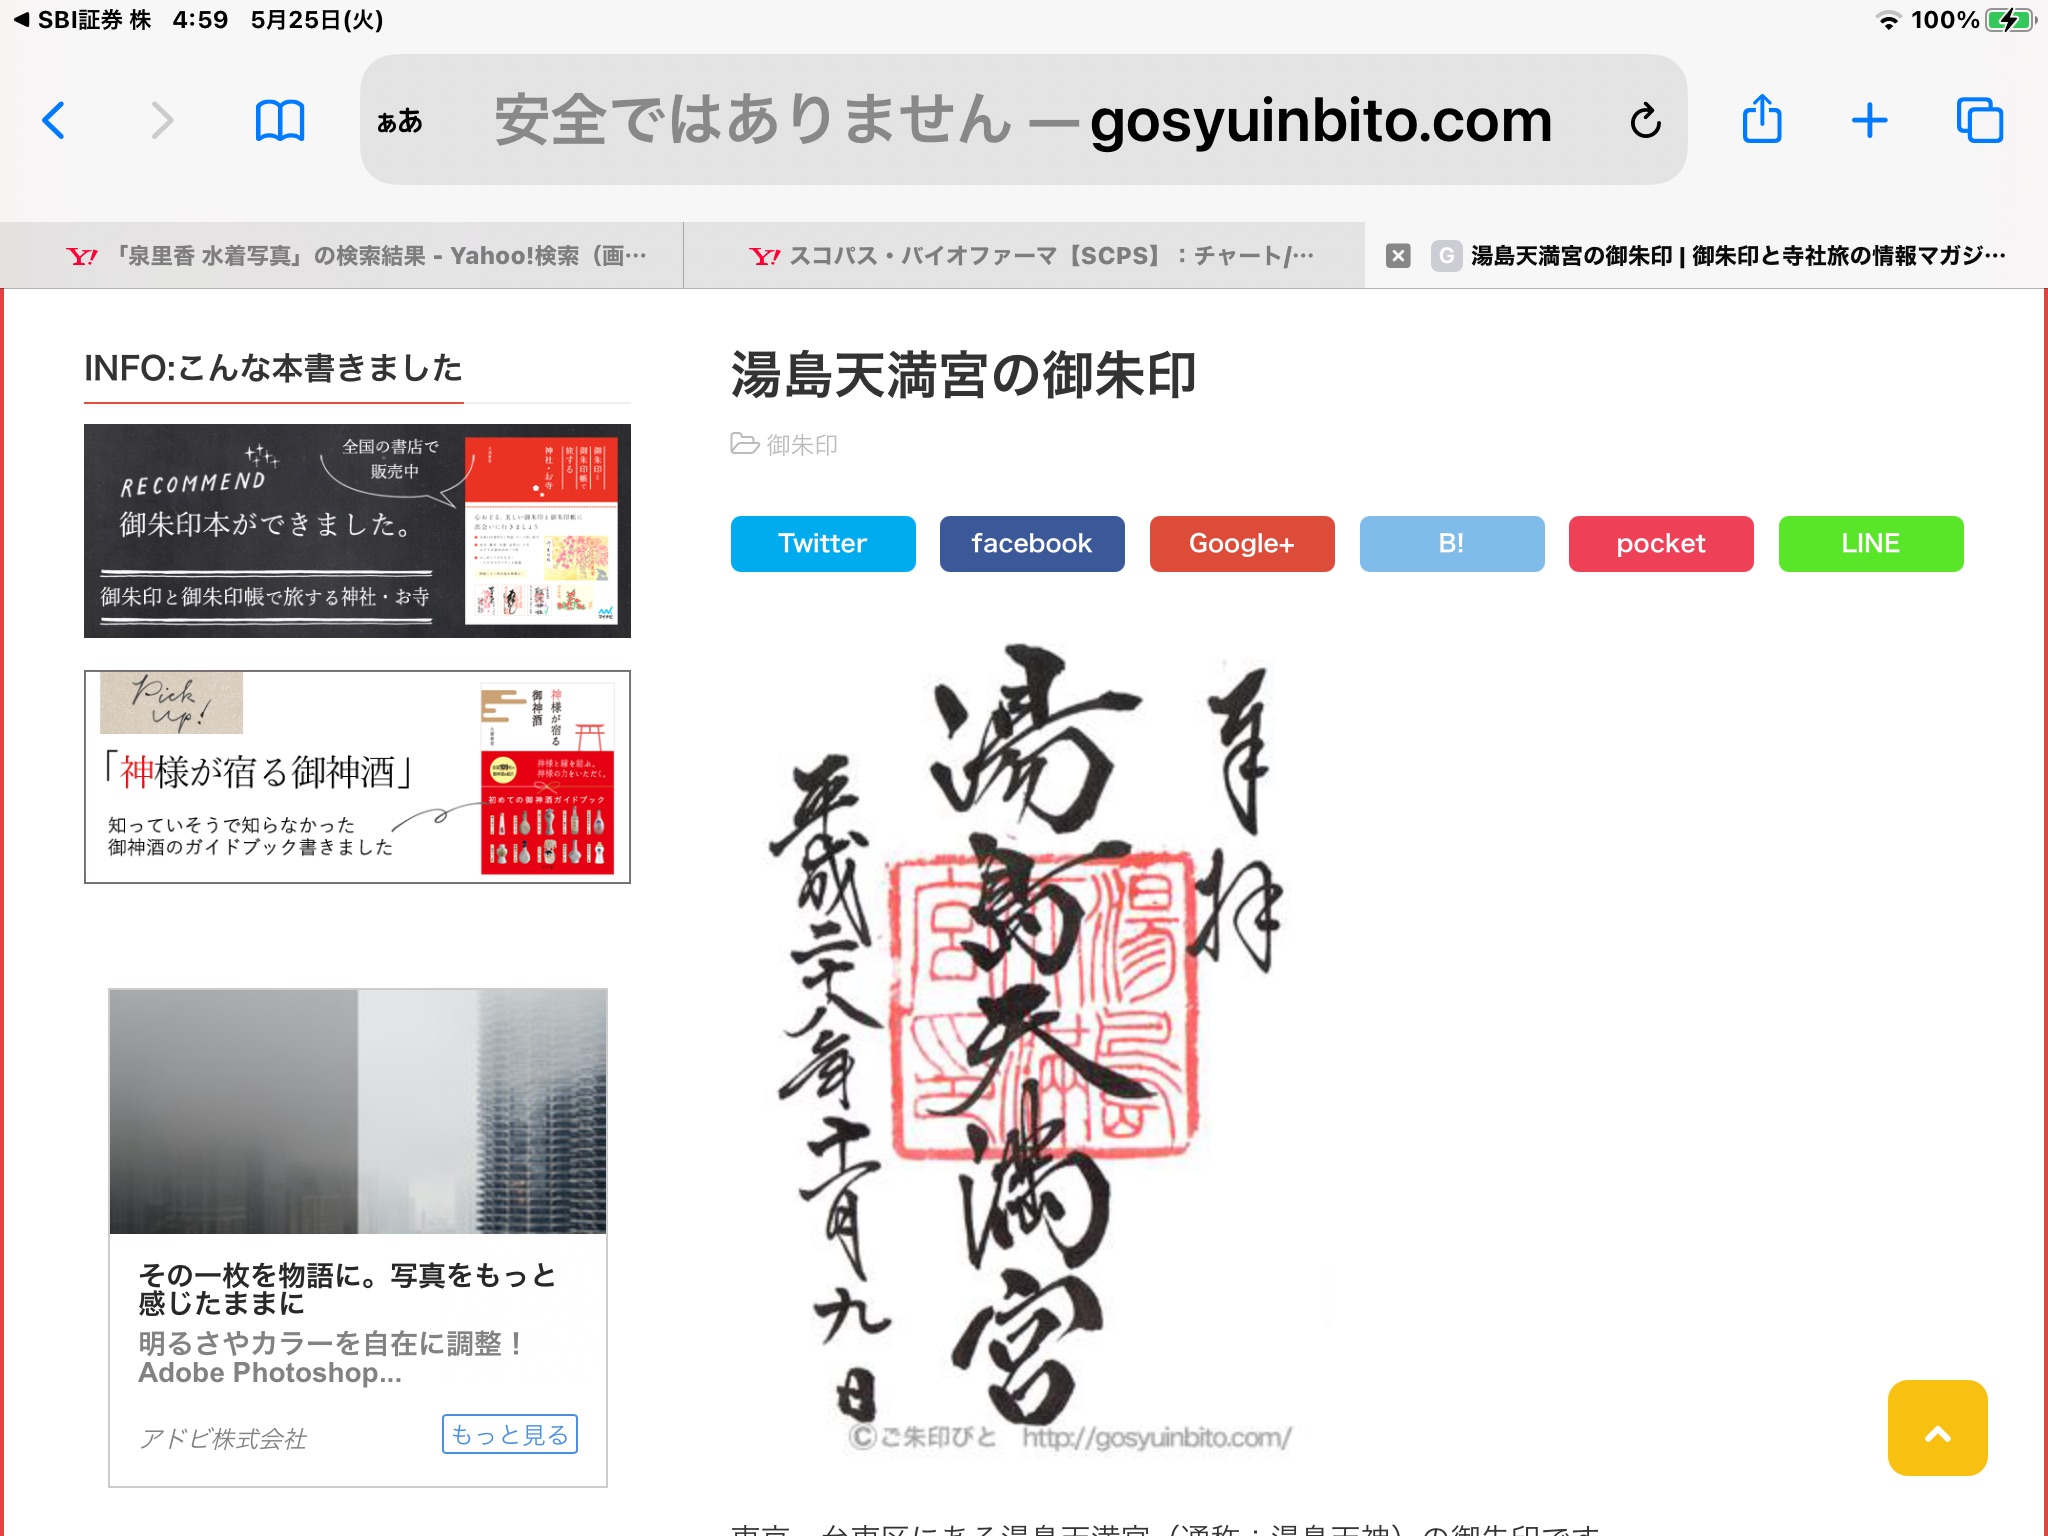
Task: Reload the page with refresh icon
Action: pyautogui.click(x=1645, y=121)
